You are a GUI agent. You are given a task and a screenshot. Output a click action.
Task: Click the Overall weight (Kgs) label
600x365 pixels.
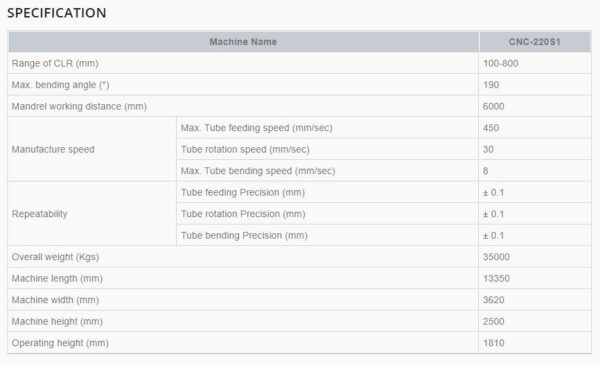pyautogui.click(x=55, y=257)
